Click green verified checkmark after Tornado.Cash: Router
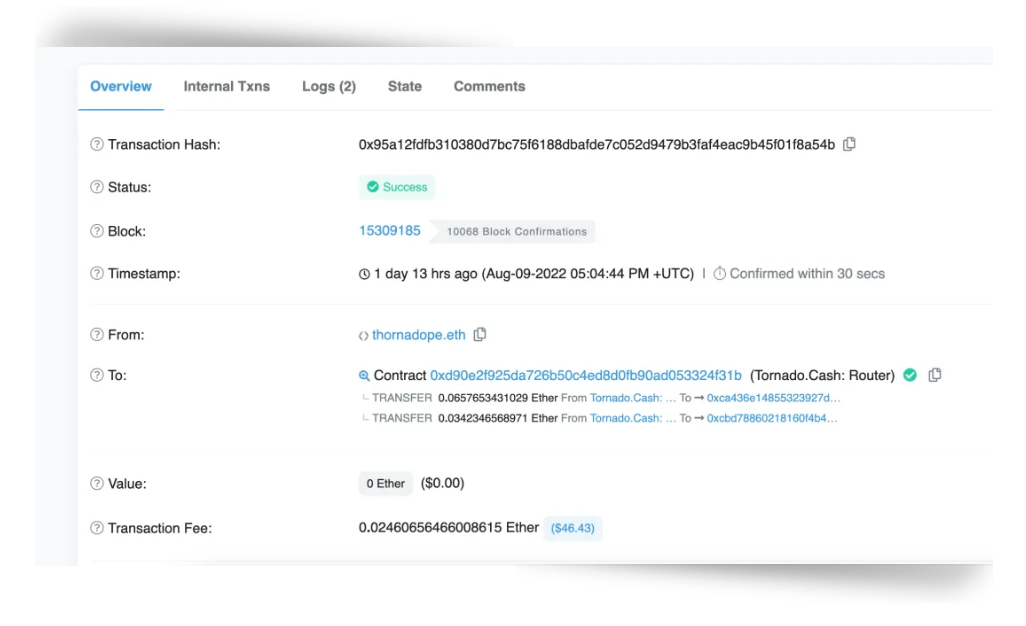Screen dimensions: 1026x626 click(910, 375)
